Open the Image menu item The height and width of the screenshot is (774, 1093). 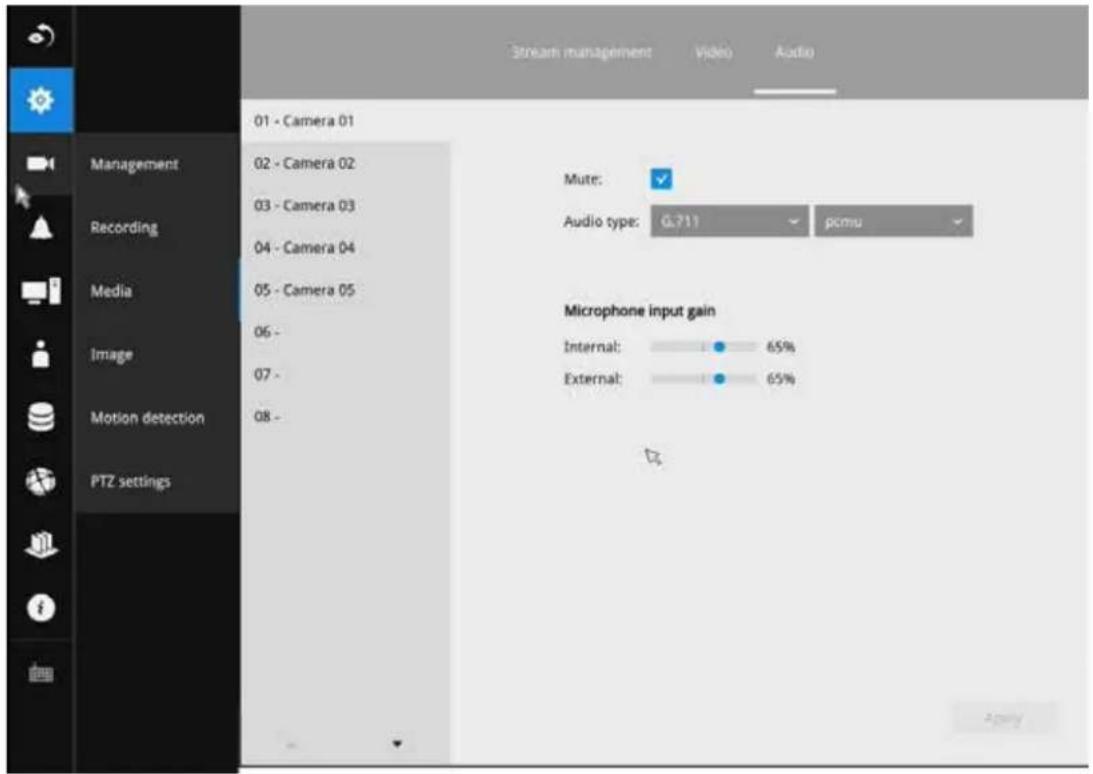pos(112,354)
